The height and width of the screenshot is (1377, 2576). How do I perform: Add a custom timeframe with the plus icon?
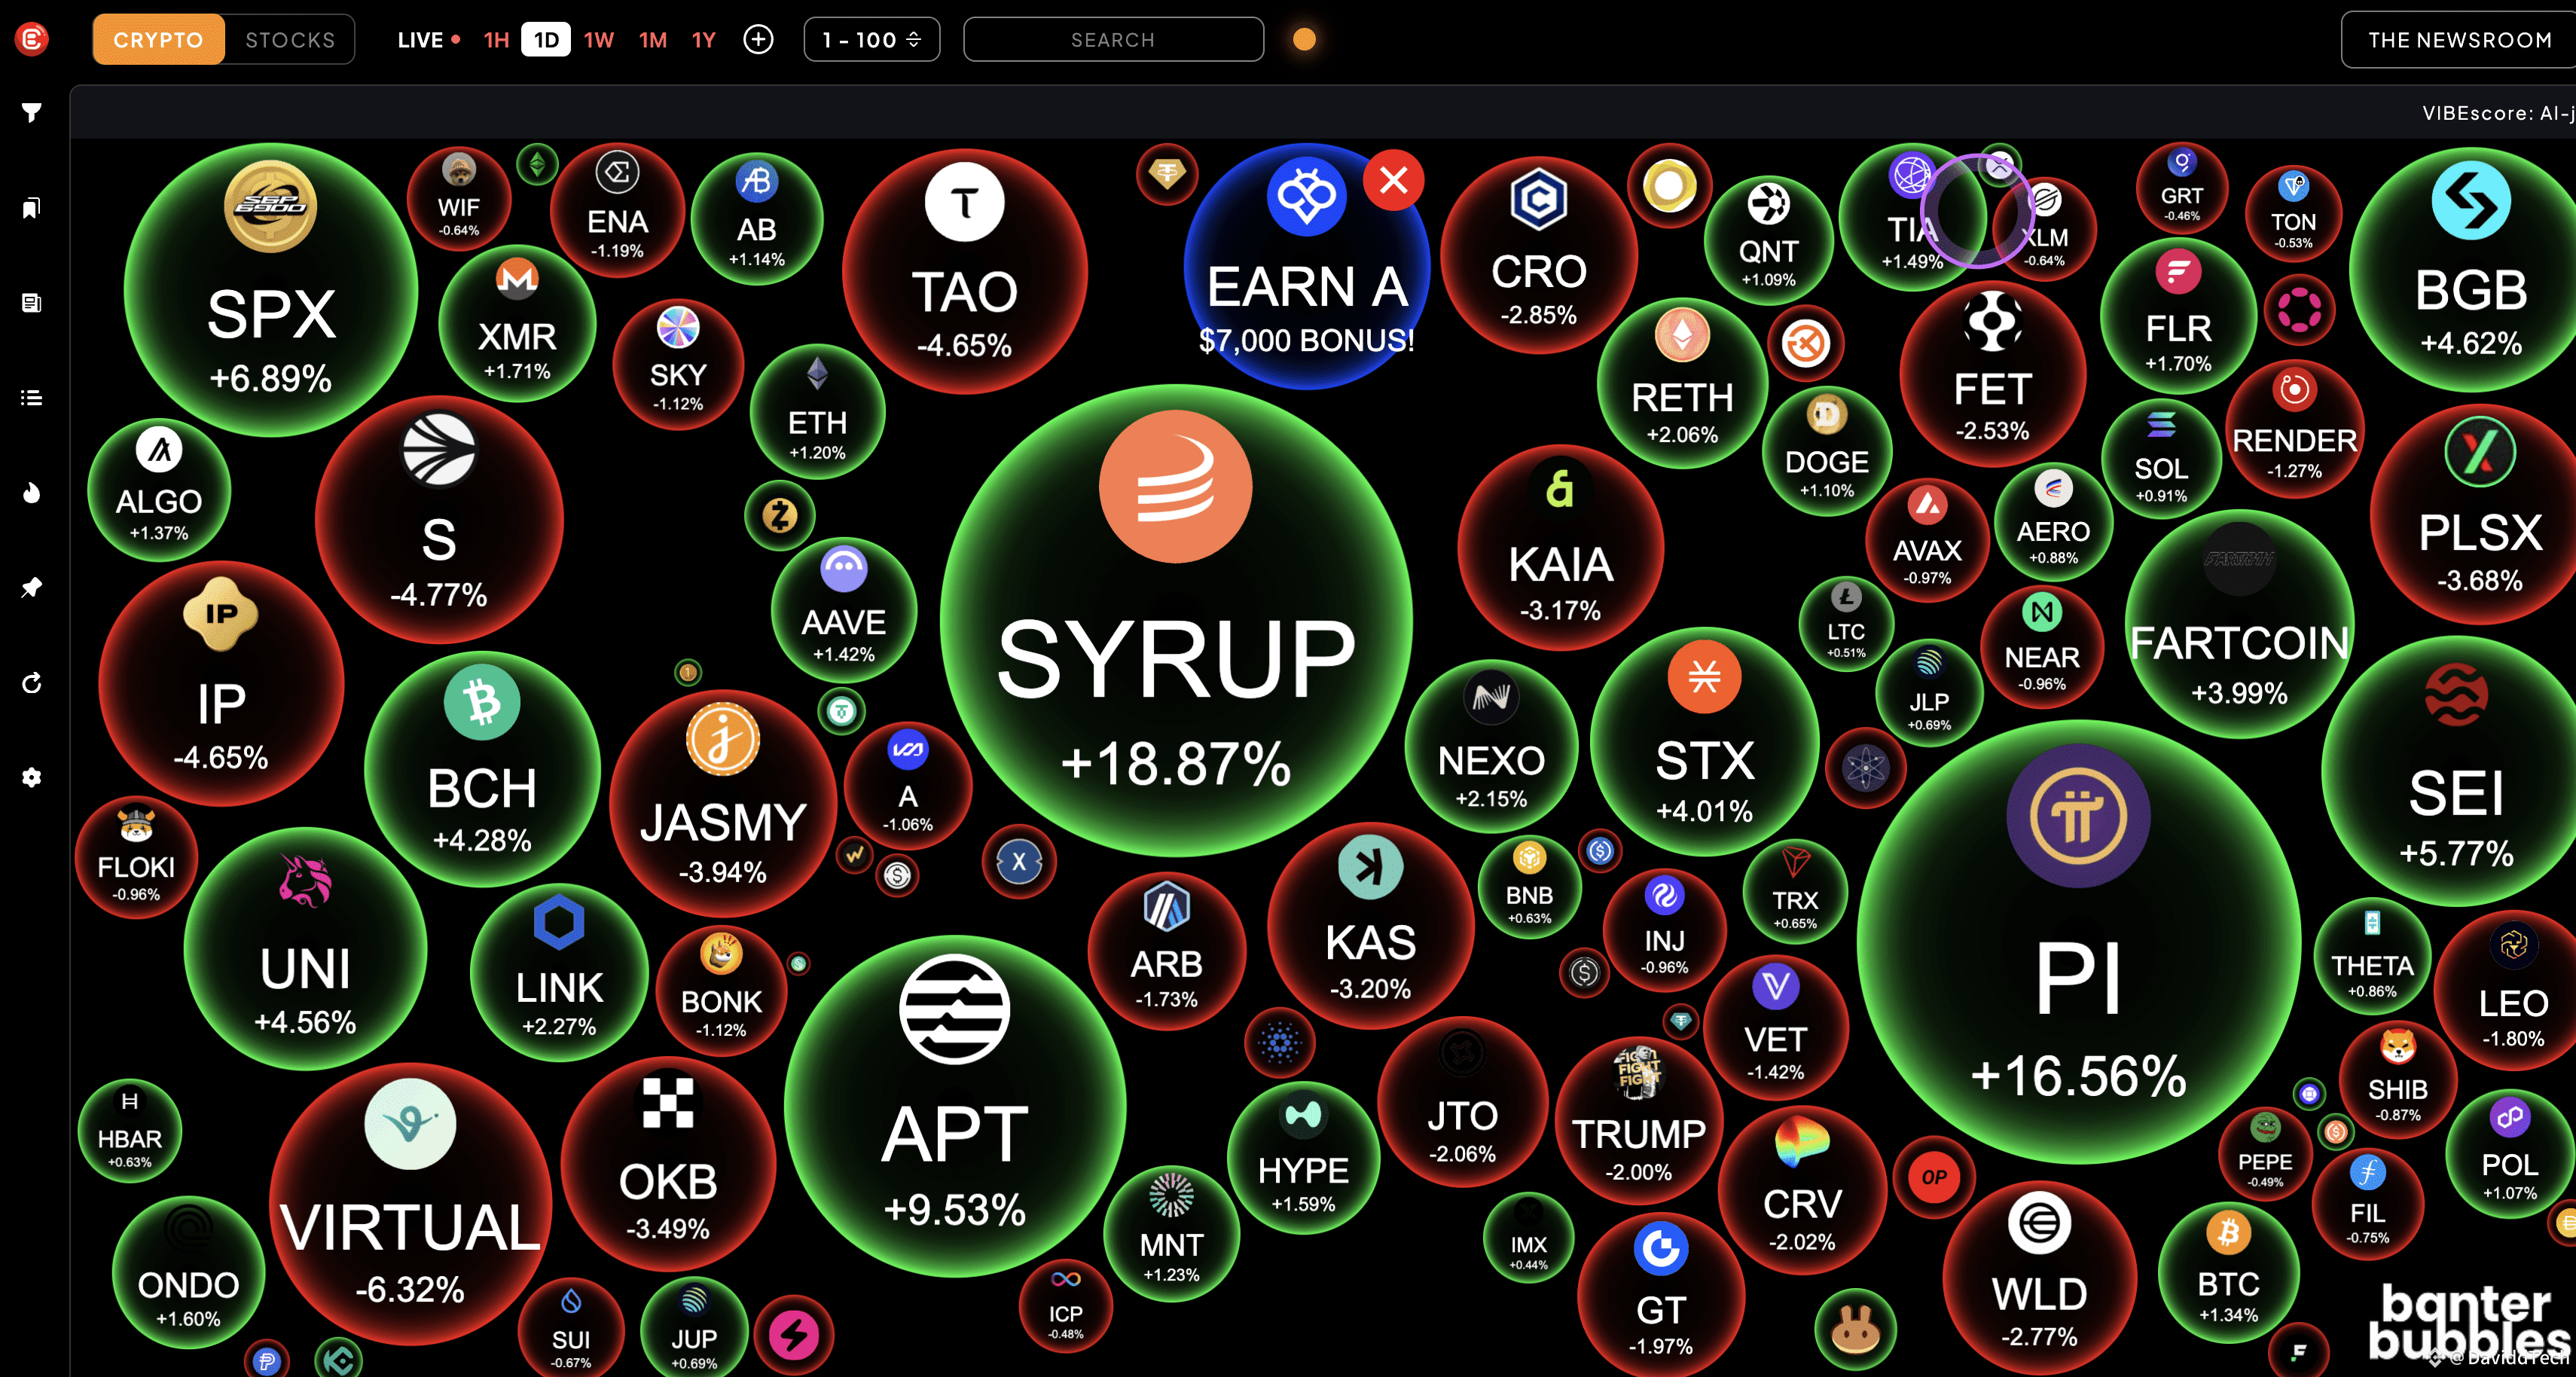759,40
